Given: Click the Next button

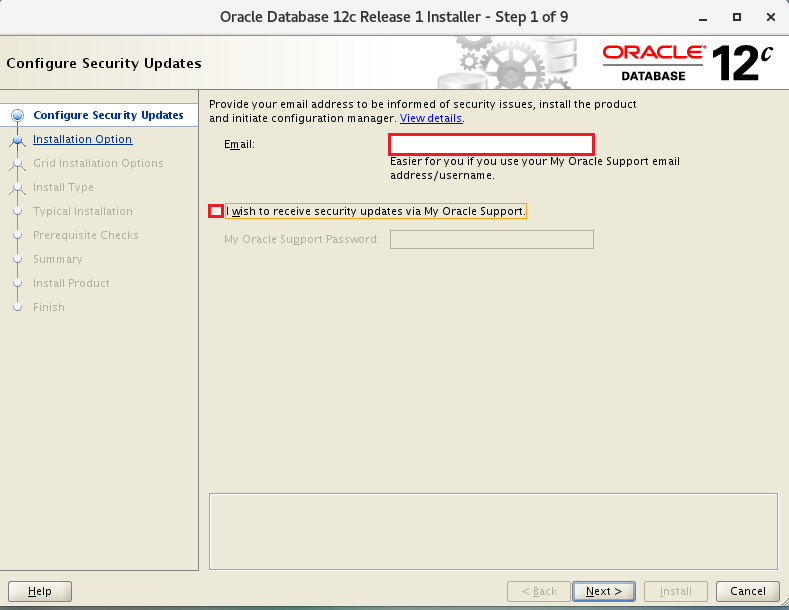Looking at the screenshot, I should click(604, 591).
